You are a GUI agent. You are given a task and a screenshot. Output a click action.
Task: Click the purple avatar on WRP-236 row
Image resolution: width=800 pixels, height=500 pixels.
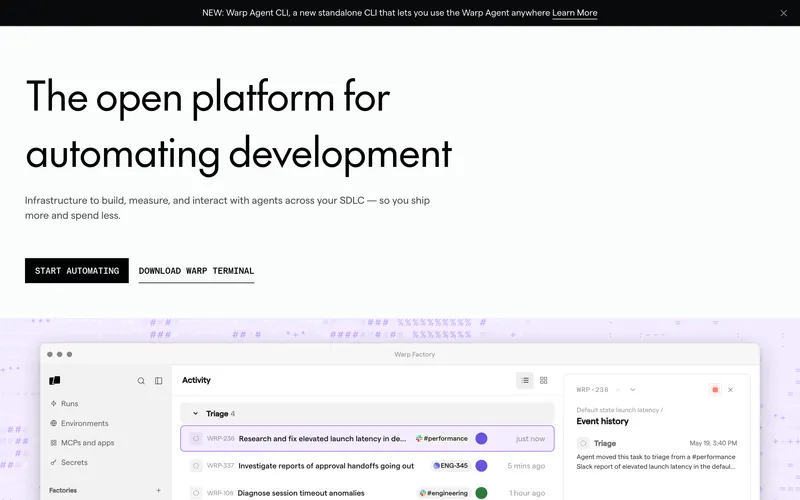(481, 439)
